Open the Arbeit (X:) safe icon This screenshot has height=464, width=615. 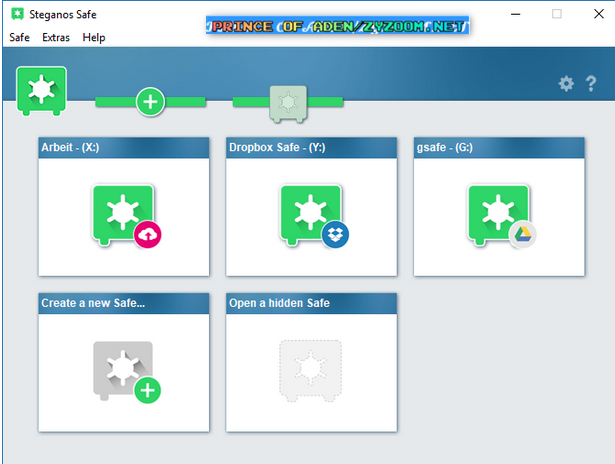(123, 215)
